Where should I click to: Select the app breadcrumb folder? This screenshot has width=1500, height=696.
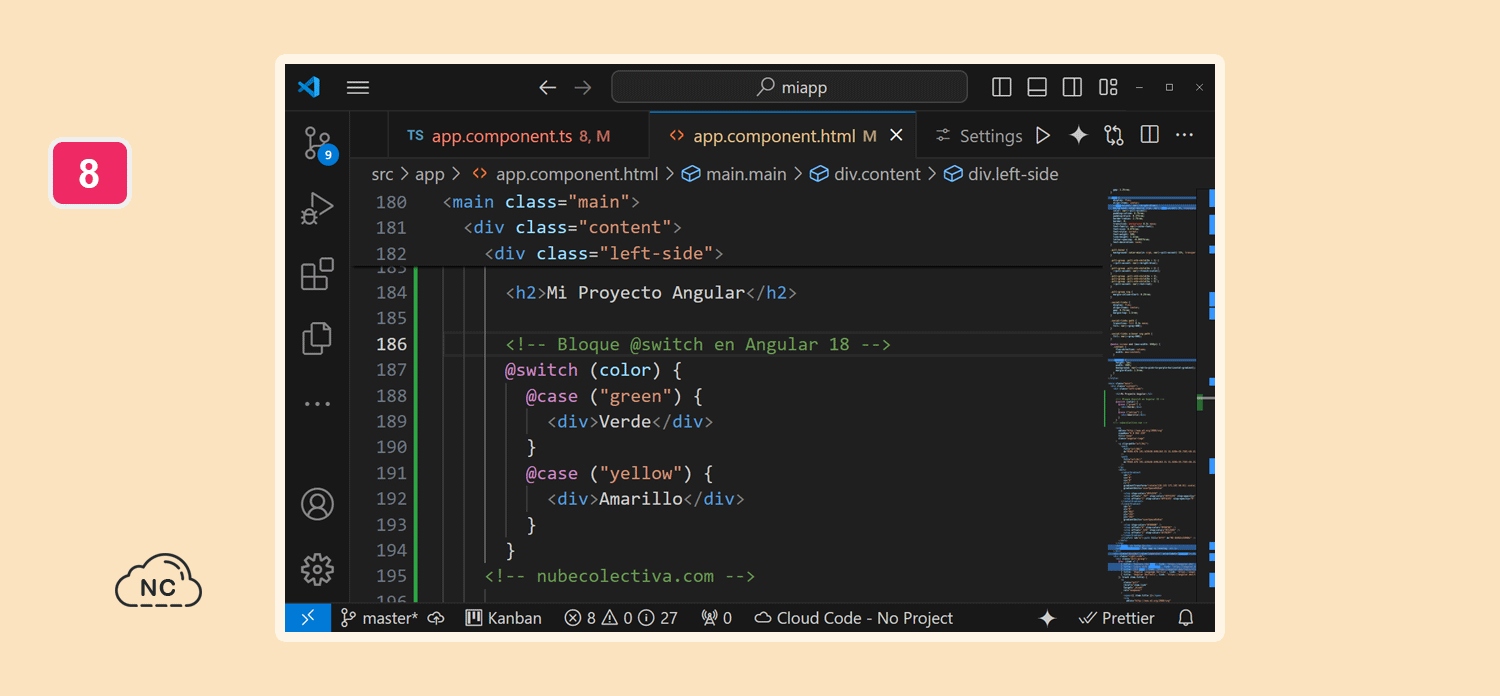pyautogui.click(x=430, y=174)
